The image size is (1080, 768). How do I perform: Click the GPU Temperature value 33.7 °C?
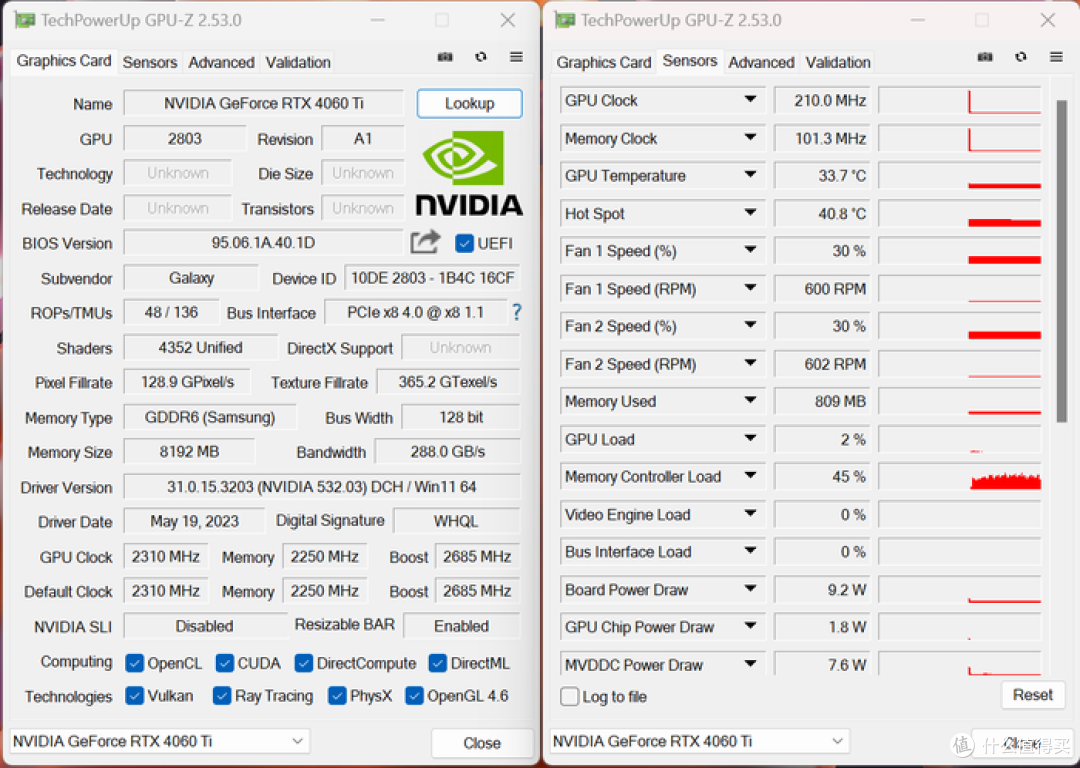(822, 176)
